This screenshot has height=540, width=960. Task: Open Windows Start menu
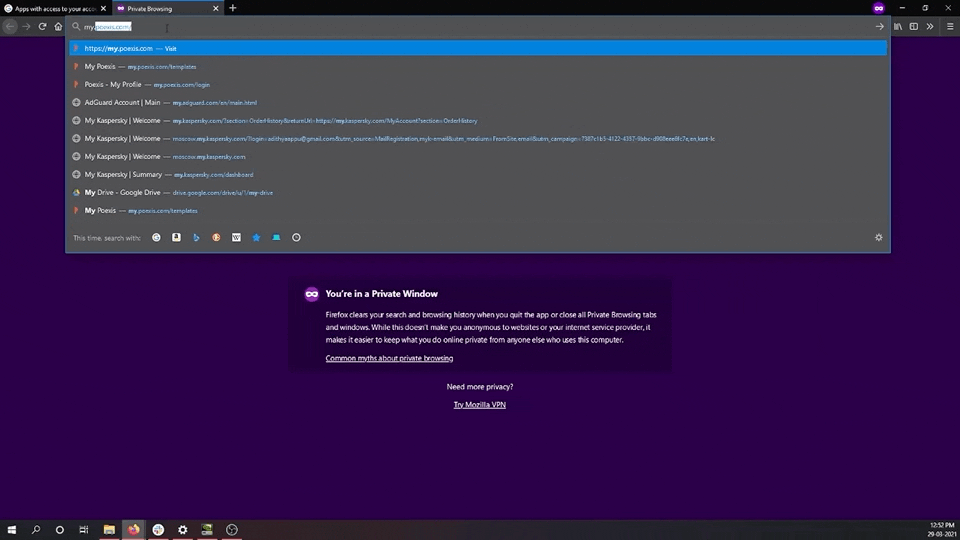(x=12, y=530)
